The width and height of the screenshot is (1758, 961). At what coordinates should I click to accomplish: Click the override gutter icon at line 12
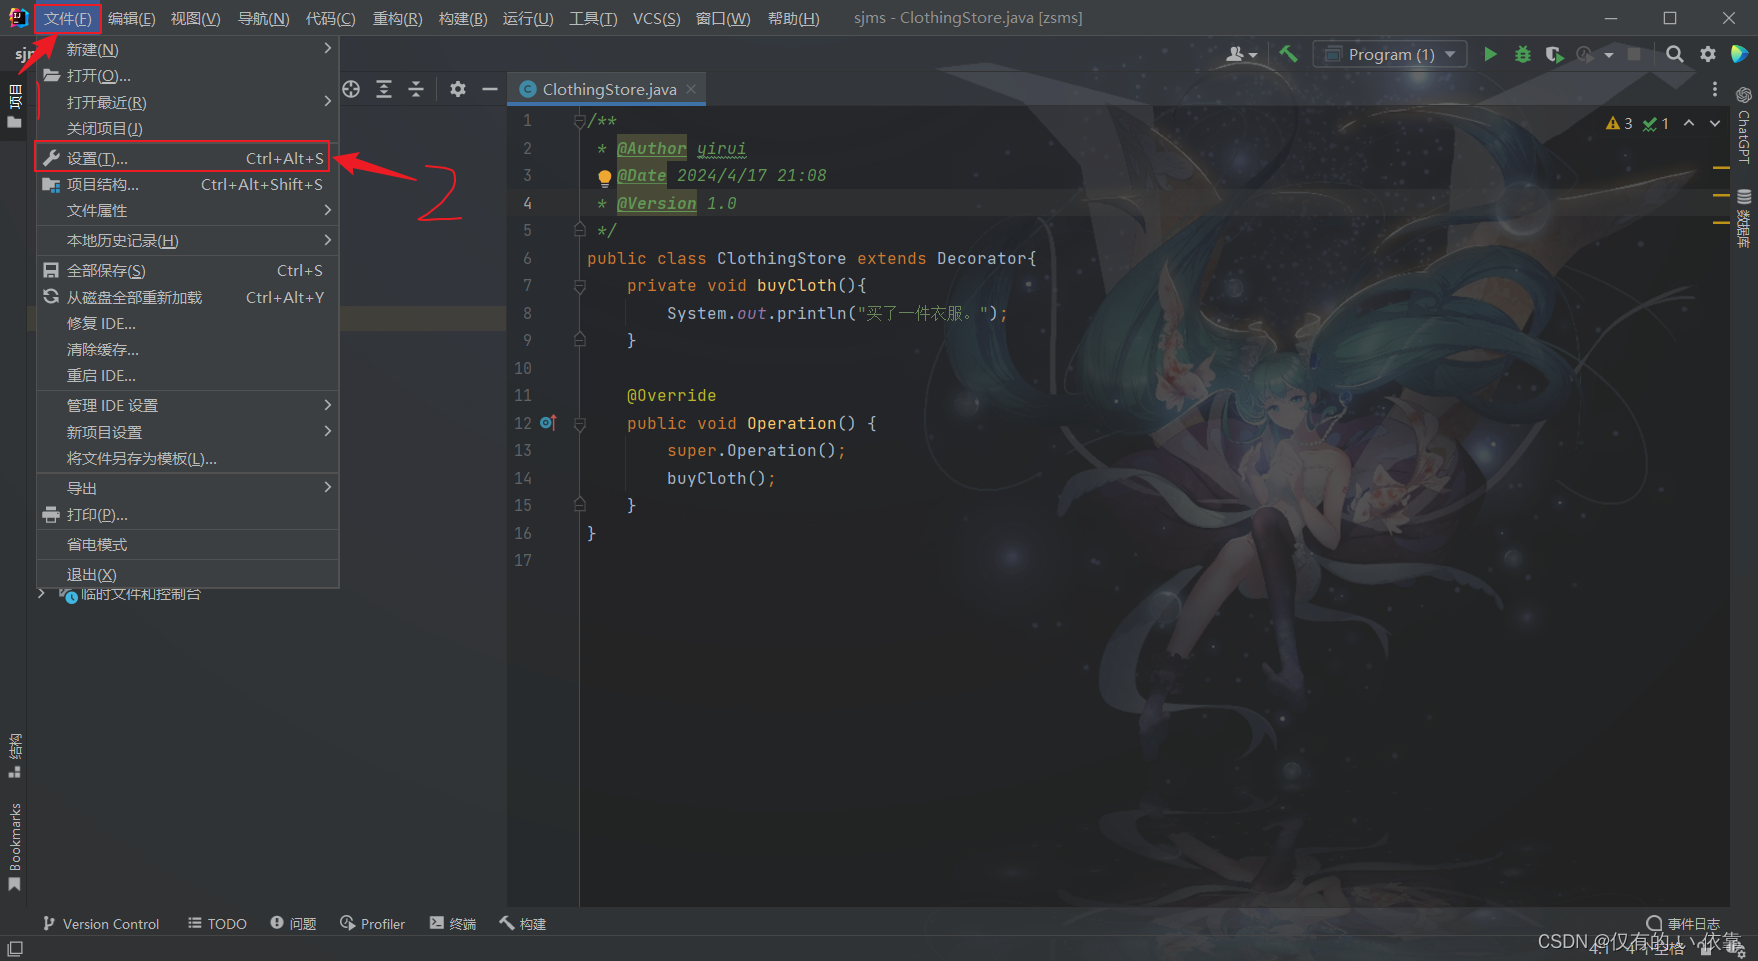click(x=548, y=423)
